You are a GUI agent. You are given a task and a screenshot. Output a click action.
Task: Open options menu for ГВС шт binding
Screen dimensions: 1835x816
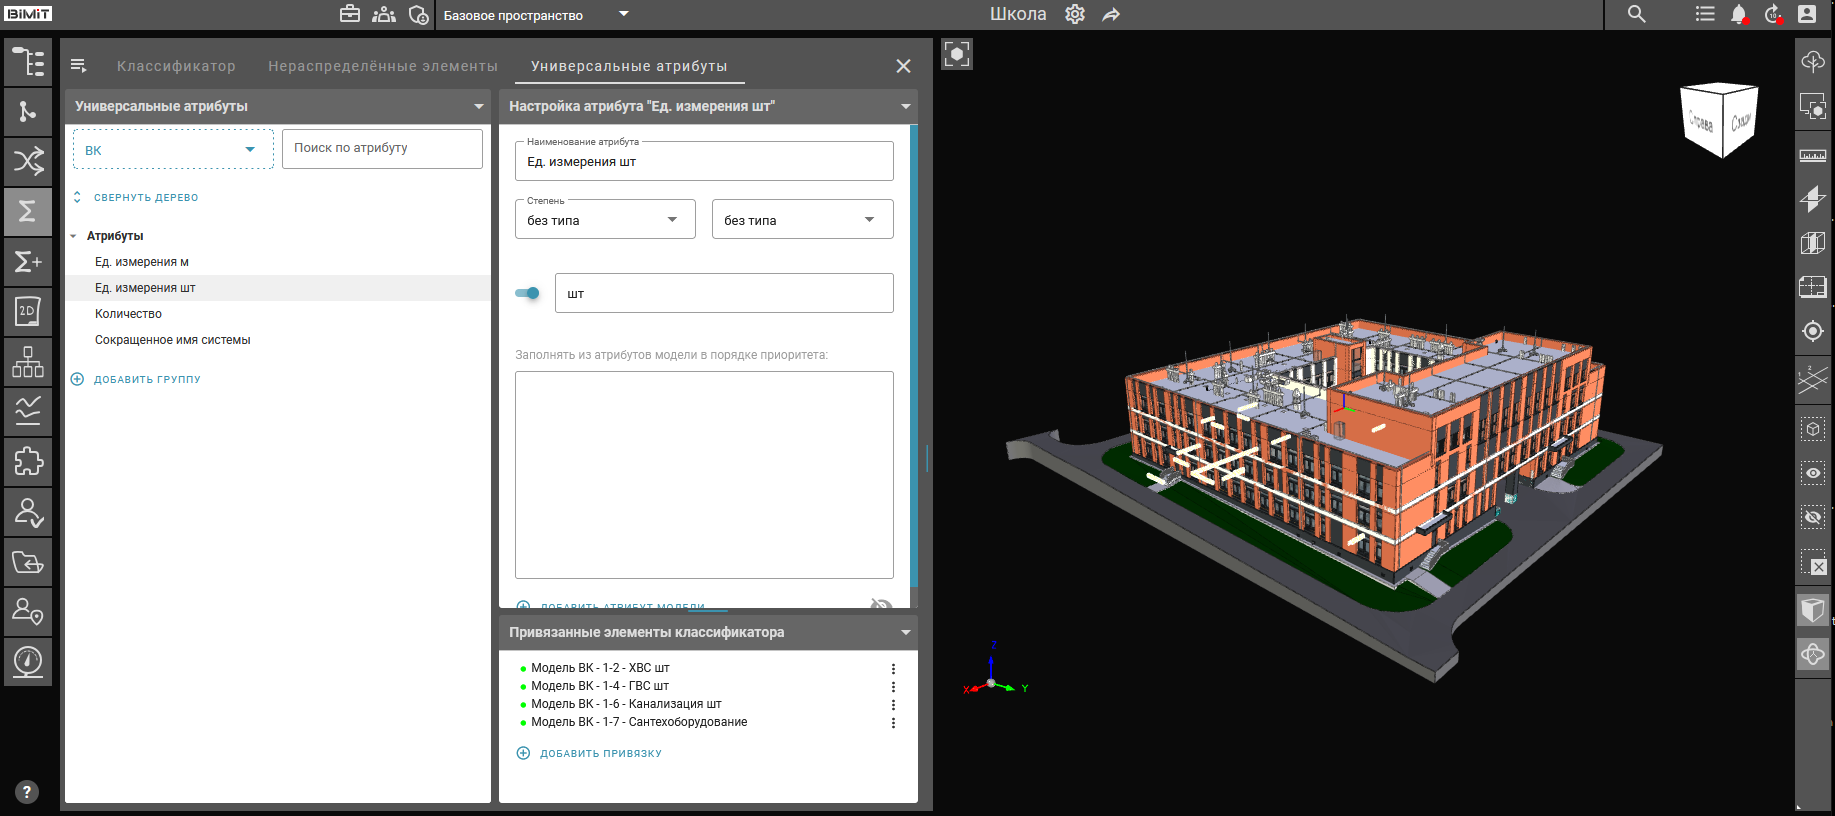coord(893,687)
